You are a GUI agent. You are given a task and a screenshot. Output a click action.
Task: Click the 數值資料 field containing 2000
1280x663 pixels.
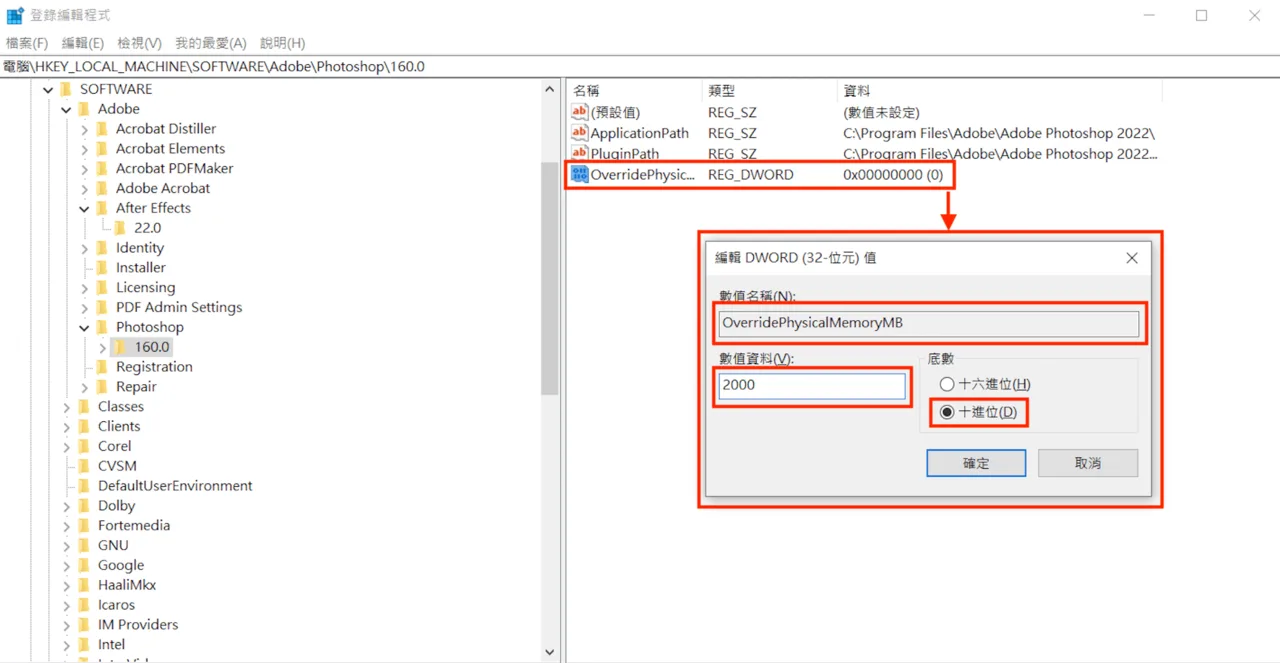click(x=812, y=385)
